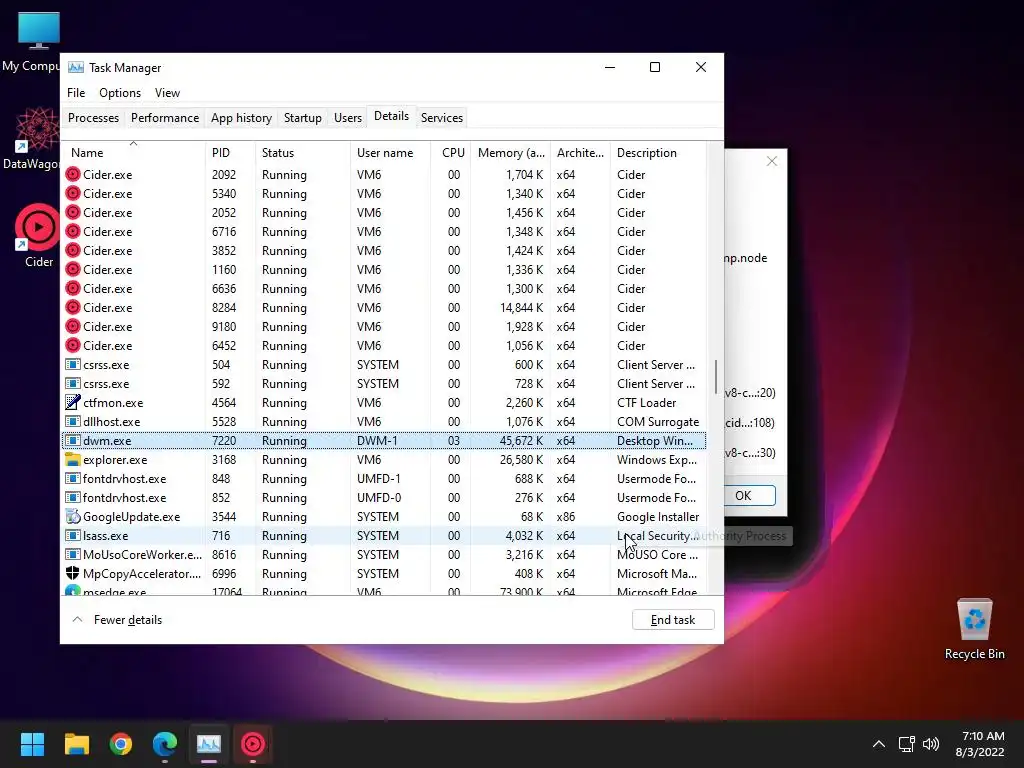
Task: Close the background error dialog
Action: click(771, 161)
